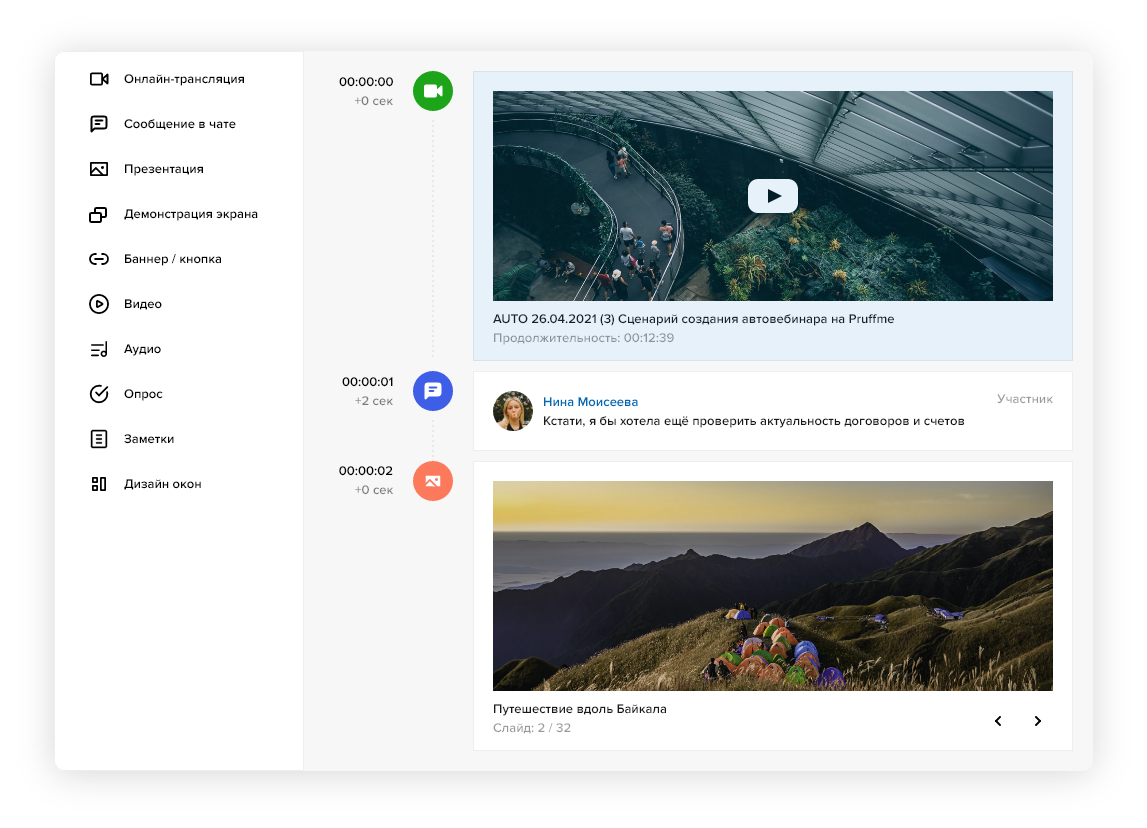
Task: Select the Заметки menu item label
Action: pos(149,439)
